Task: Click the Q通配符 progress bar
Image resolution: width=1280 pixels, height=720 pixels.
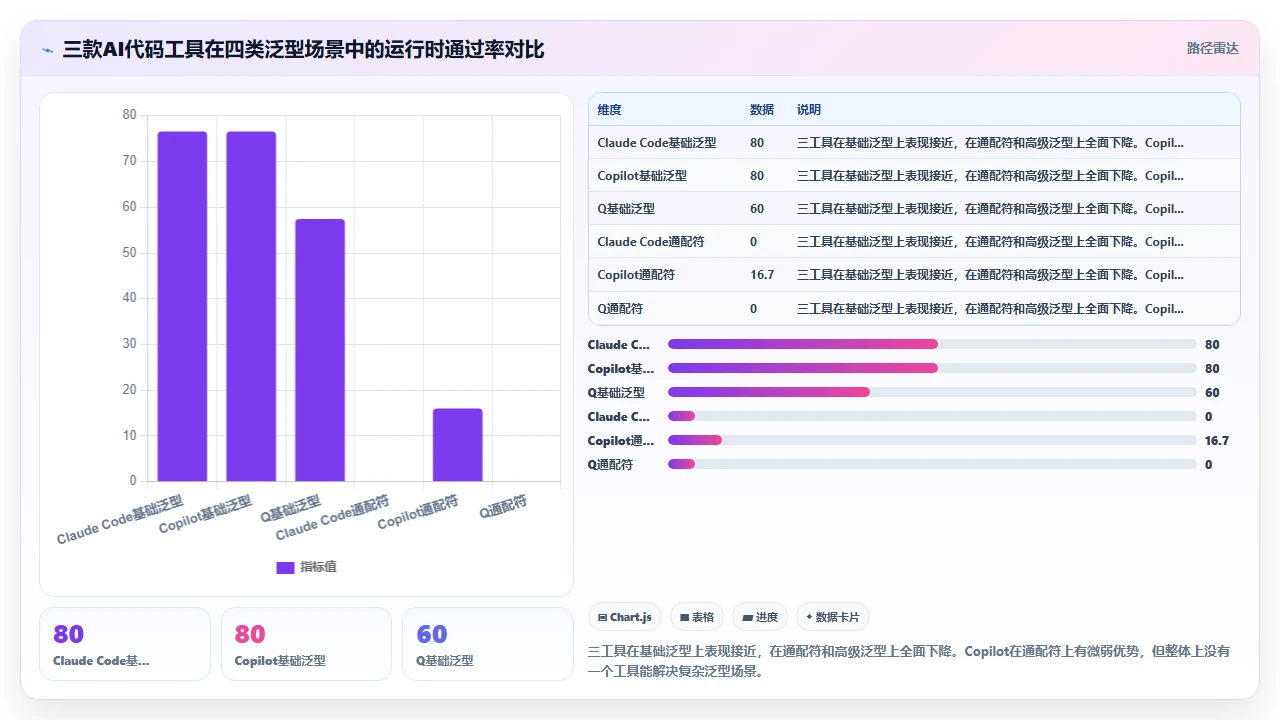Action: coord(932,464)
